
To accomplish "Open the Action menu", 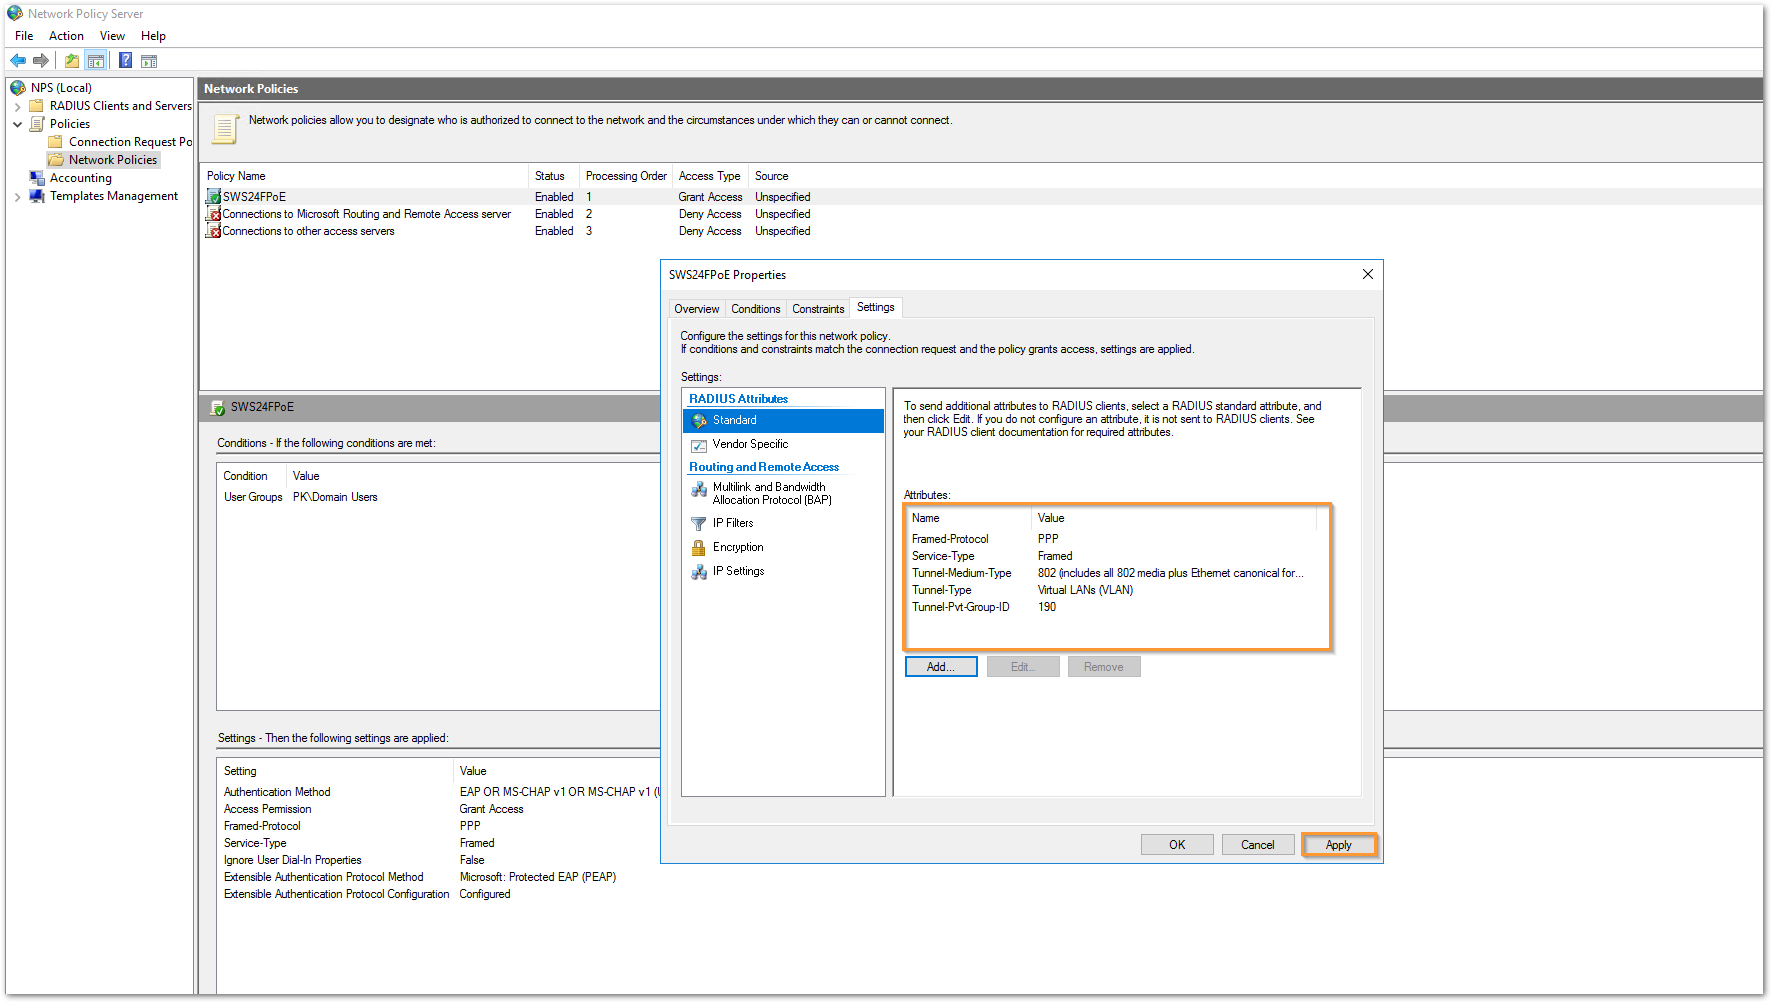I will click(66, 36).
